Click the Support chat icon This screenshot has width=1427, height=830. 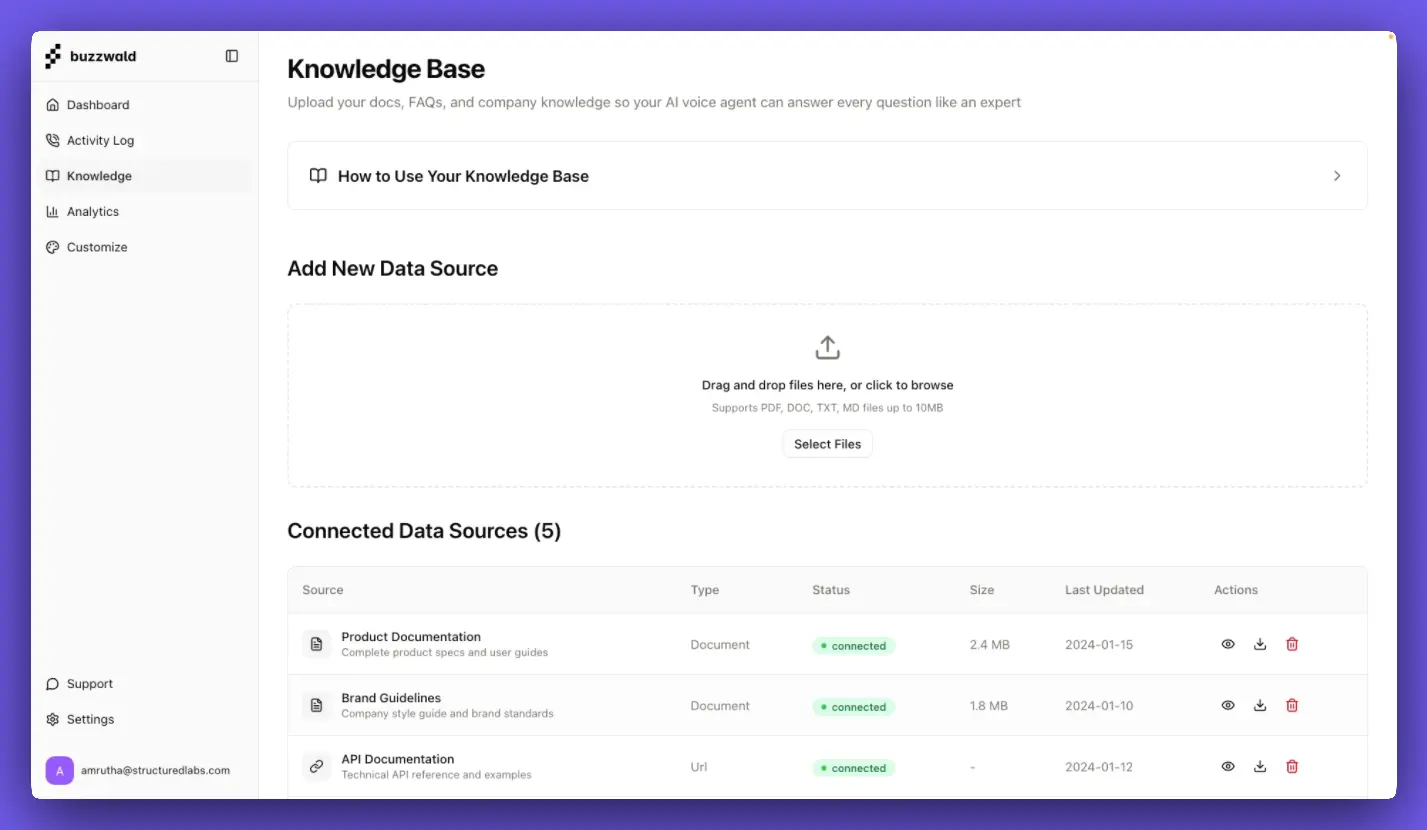point(53,683)
